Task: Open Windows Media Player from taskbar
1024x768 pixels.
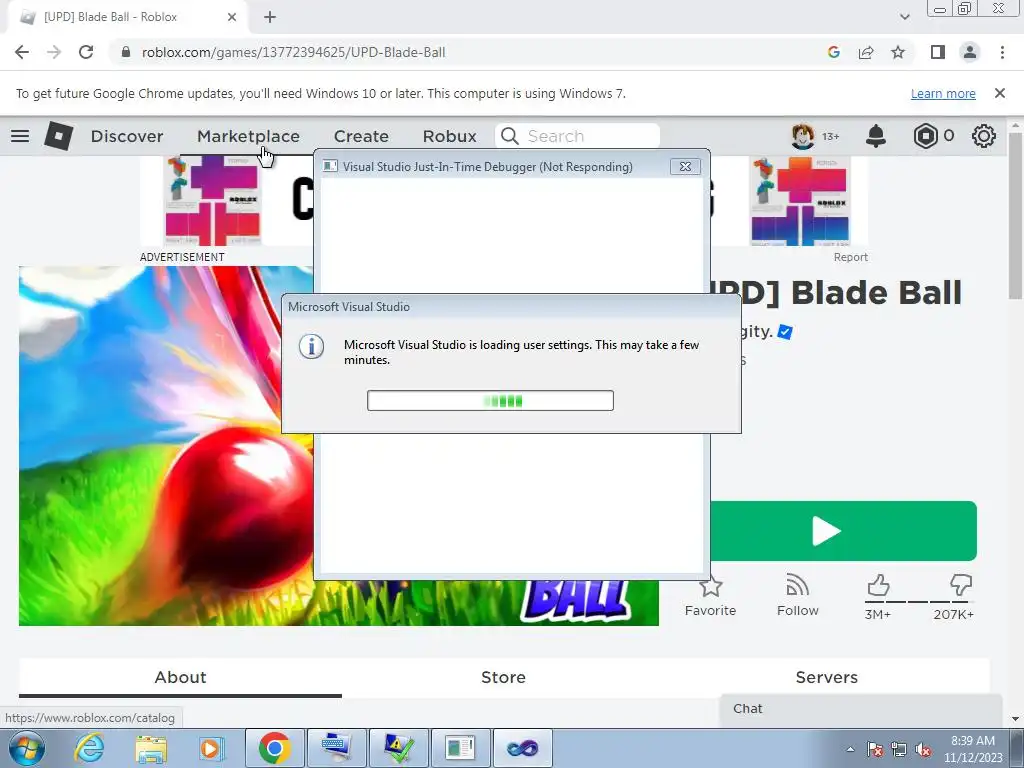Action: coord(211,748)
